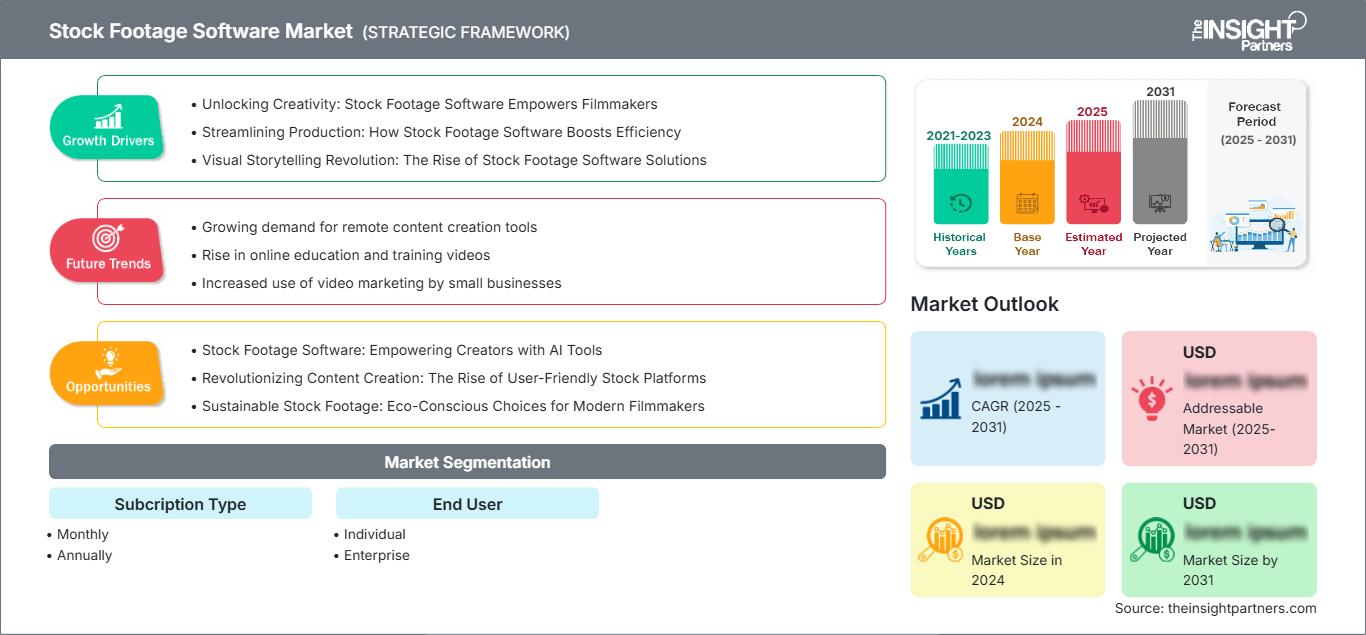Click the Market Outlook heading

(984, 304)
